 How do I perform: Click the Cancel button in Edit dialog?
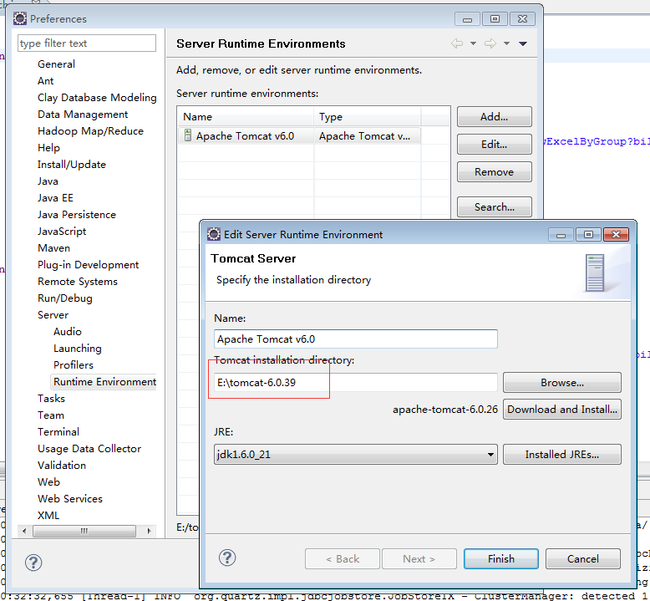point(583,559)
